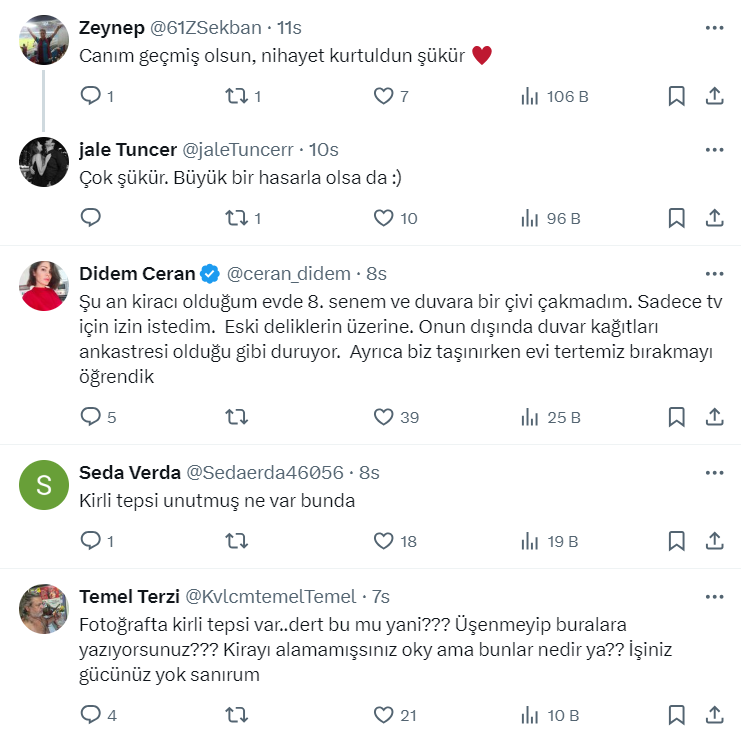Open more options for Zeynep's tweet
Viewport: 741px width, 742px height.
(x=714, y=28)
